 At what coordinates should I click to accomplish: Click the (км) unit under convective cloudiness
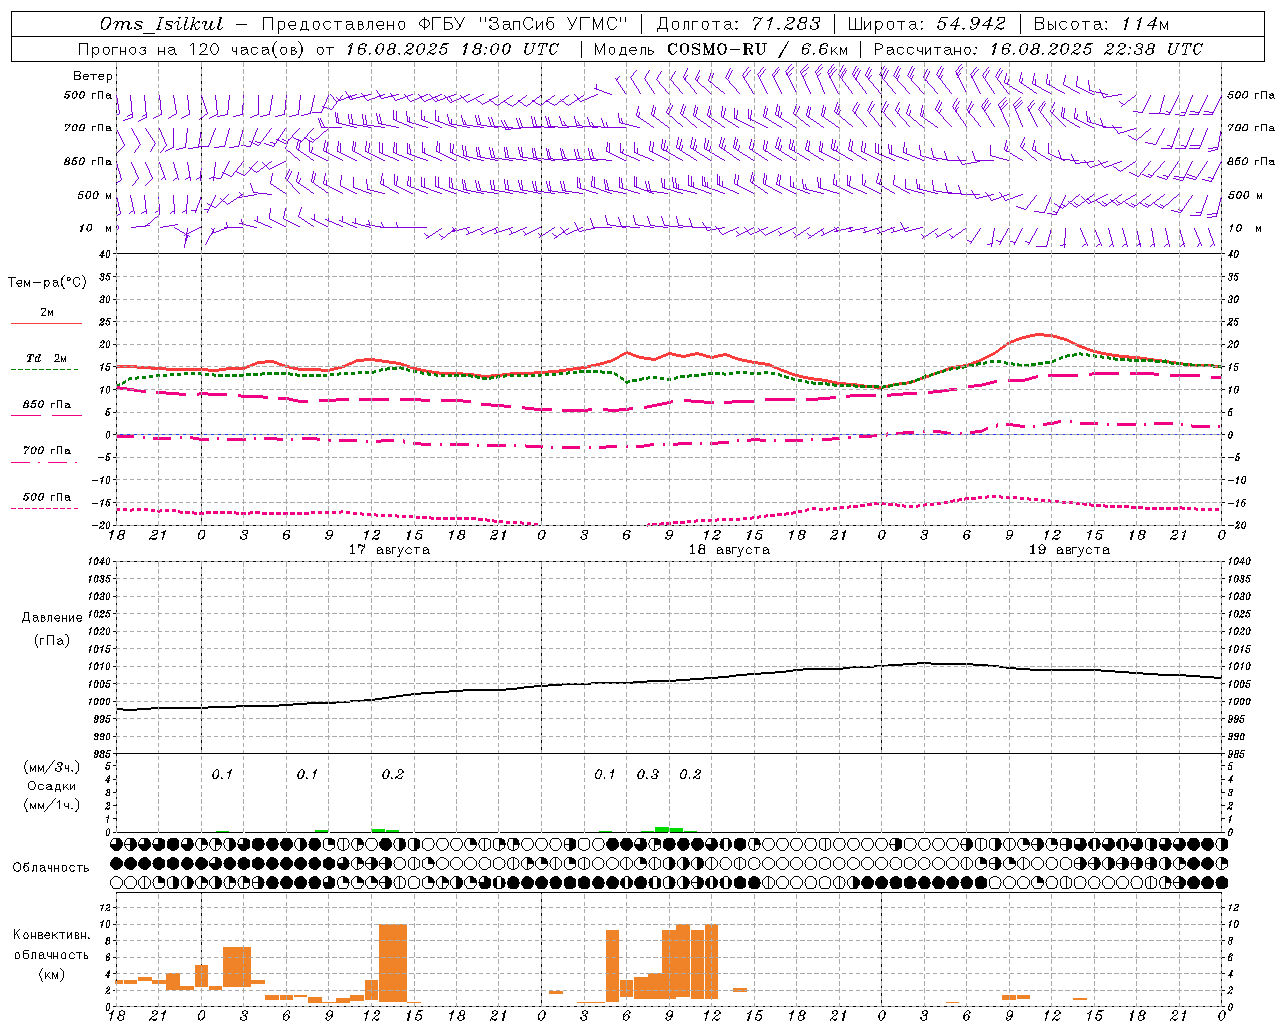[51, 973]
